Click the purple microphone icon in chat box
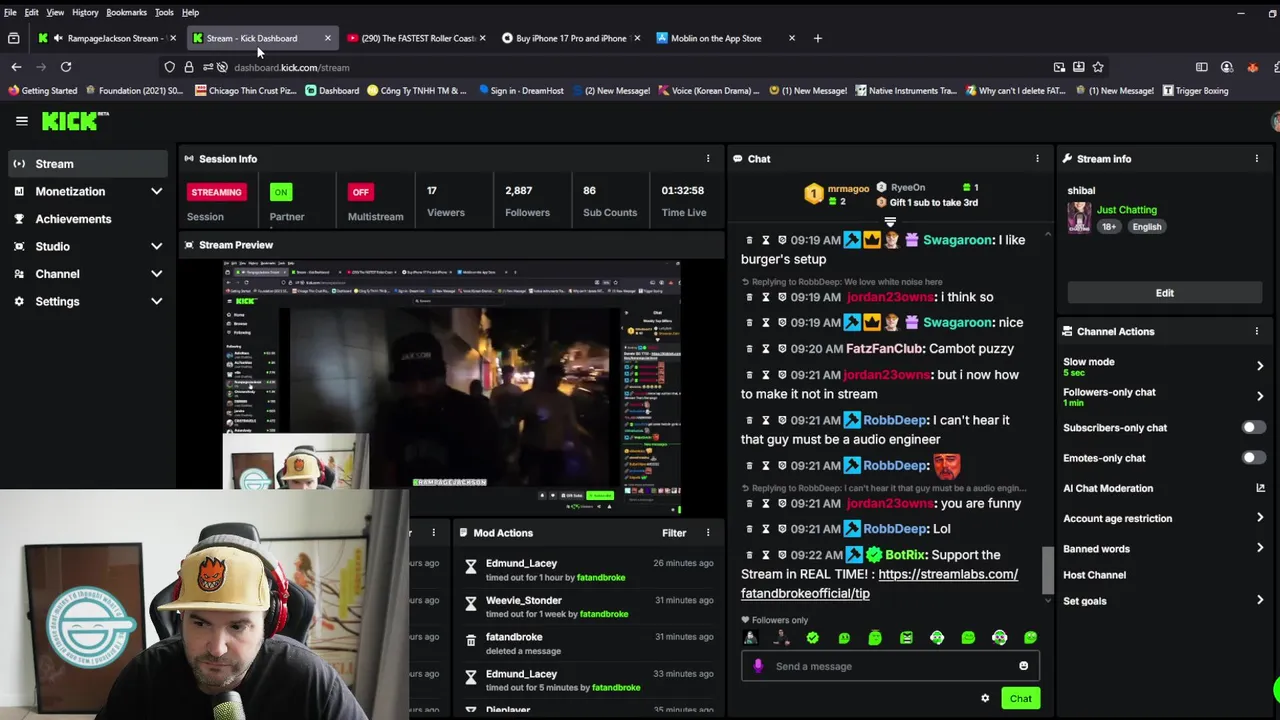1280x720 pixels. pos(758,666)
